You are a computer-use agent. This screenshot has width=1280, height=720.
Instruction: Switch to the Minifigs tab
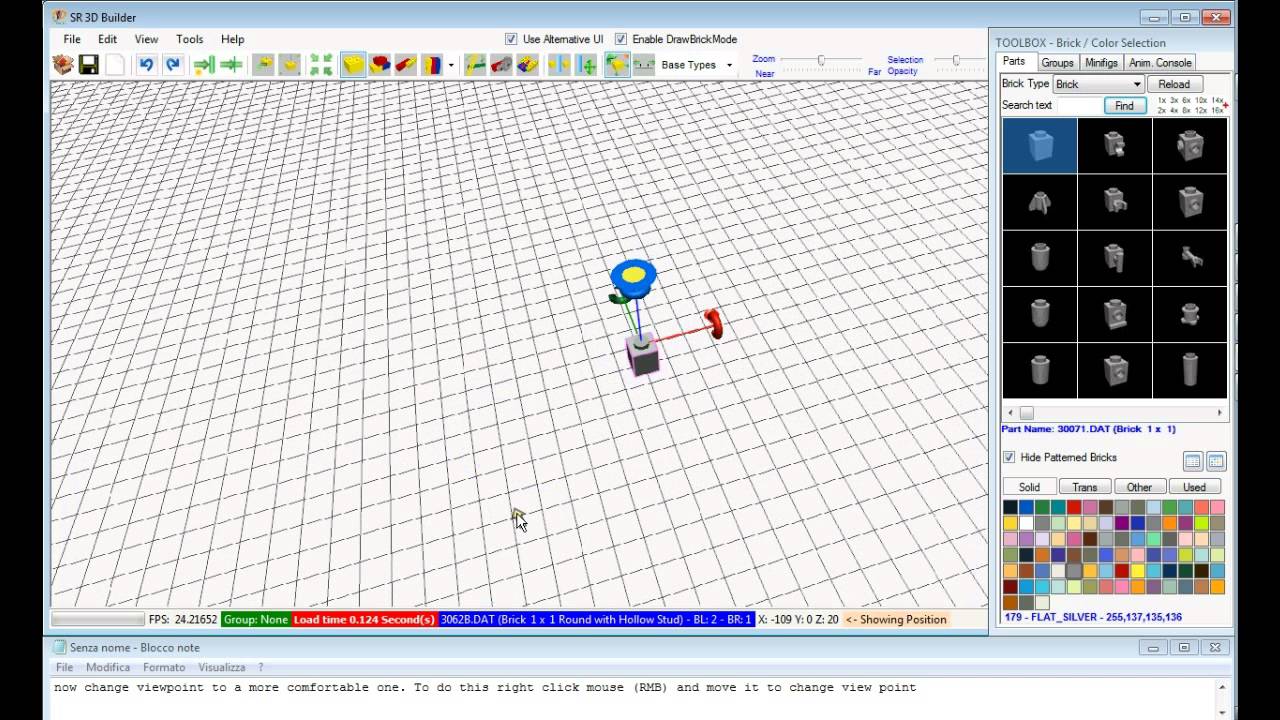click(x=1101, y=62)
